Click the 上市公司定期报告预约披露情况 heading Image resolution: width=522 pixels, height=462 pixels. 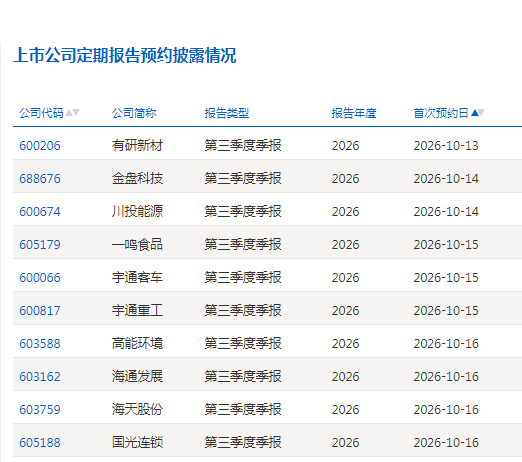click(x=125, y=55)
